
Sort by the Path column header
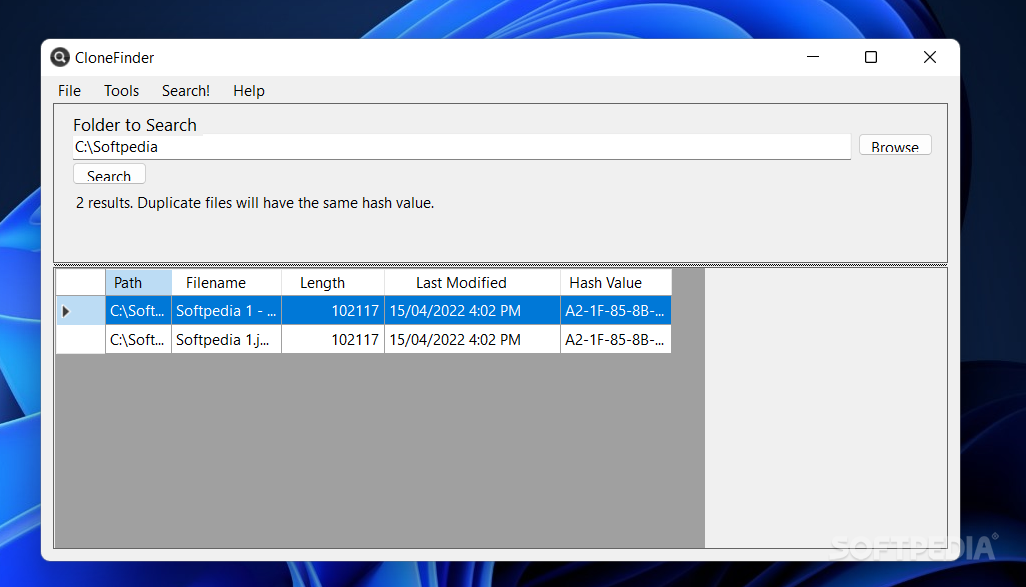click(139, 283)
